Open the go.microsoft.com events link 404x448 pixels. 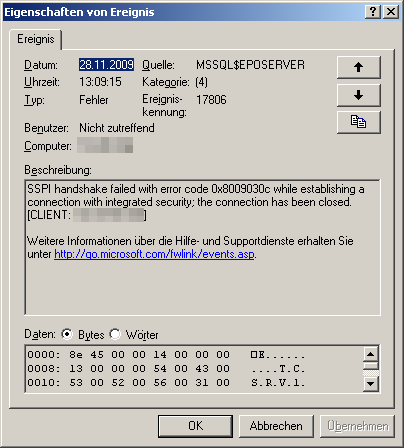point(154,254)
